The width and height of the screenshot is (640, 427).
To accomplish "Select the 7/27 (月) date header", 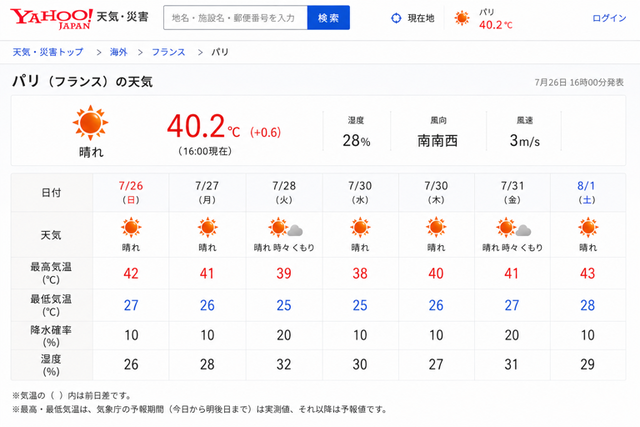I will [207, 193].
